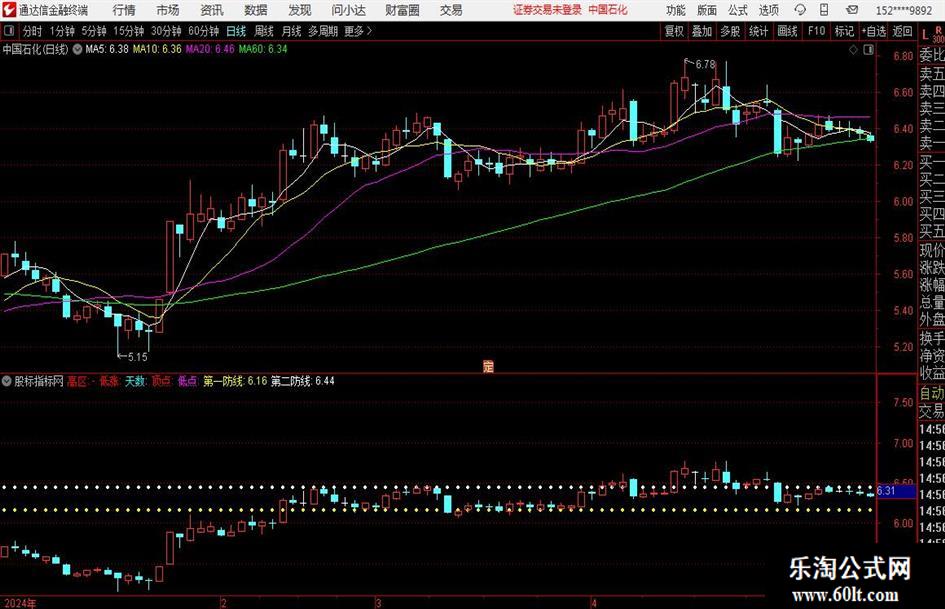The width and height of the screenshot is (945, 609).
Task: Open the 财富圈 menu
Action: [402, 10]
